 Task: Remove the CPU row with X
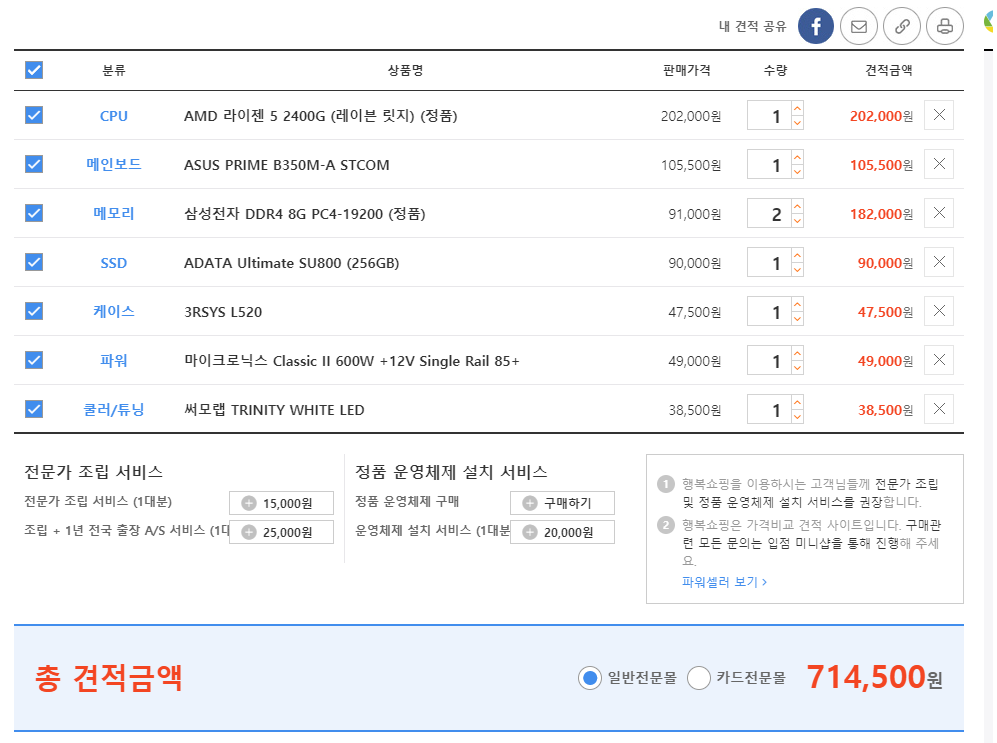click(939, 115)
